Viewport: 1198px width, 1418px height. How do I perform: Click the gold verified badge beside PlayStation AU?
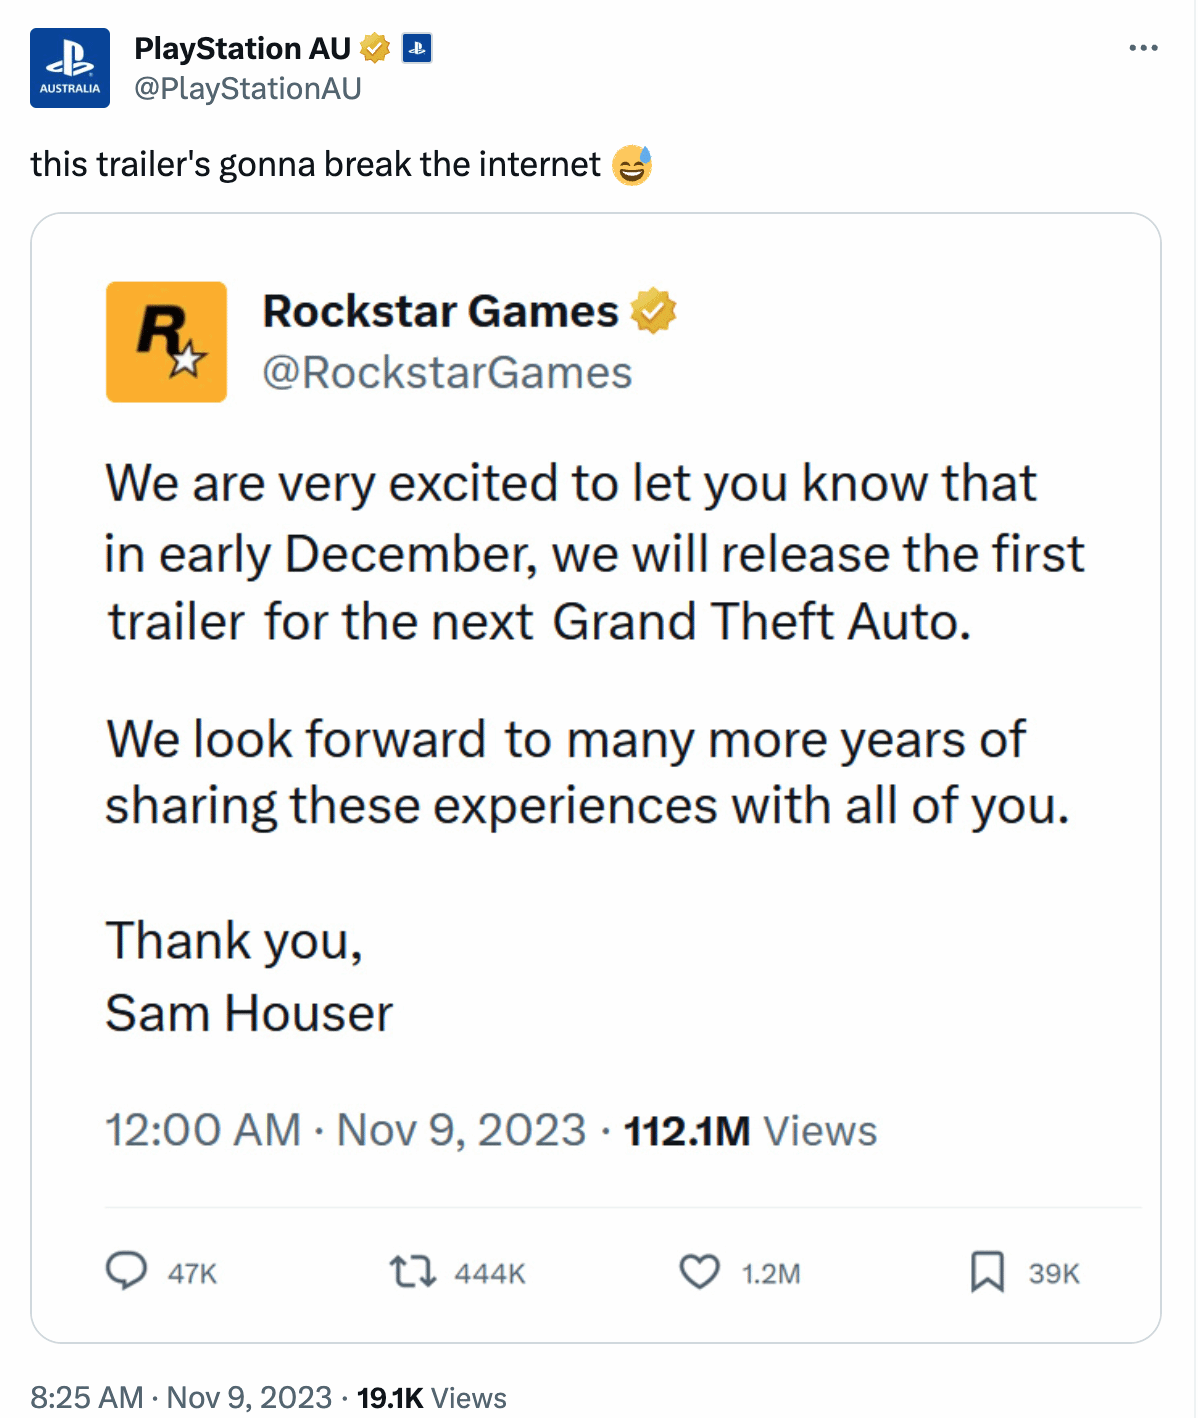coord(375,48)
